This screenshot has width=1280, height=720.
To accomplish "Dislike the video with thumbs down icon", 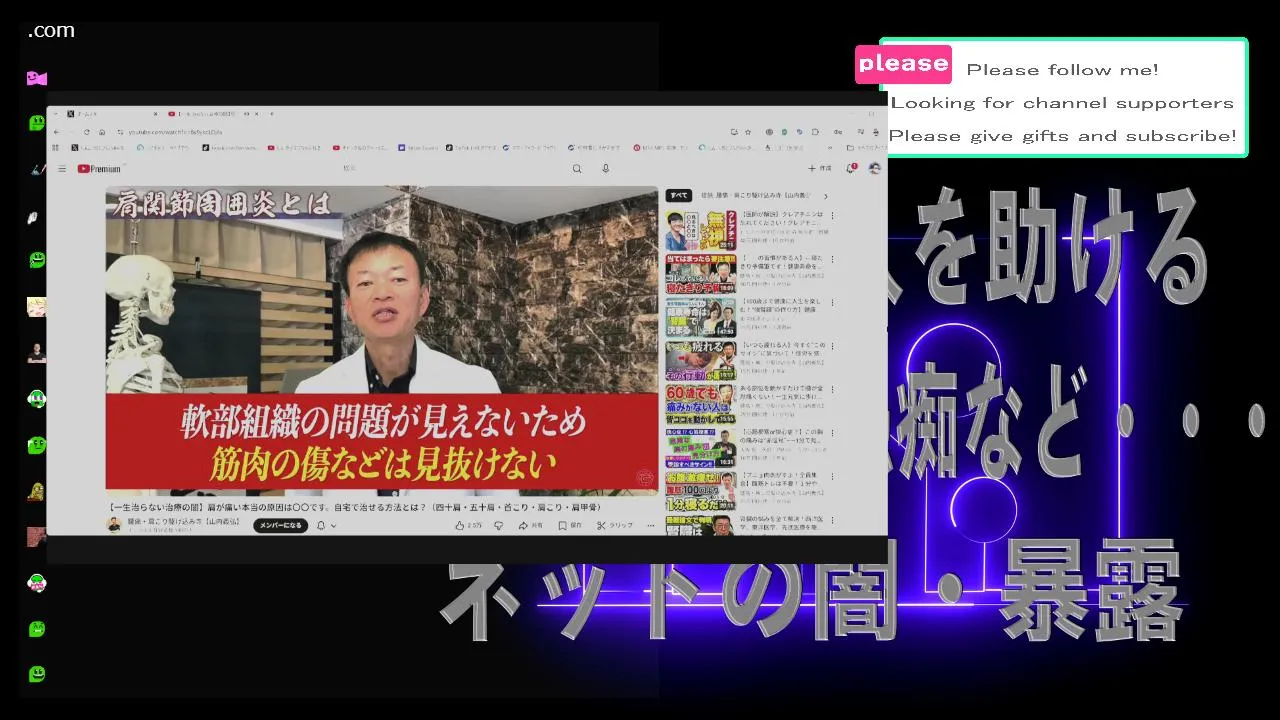I will [x=498, y=525].
